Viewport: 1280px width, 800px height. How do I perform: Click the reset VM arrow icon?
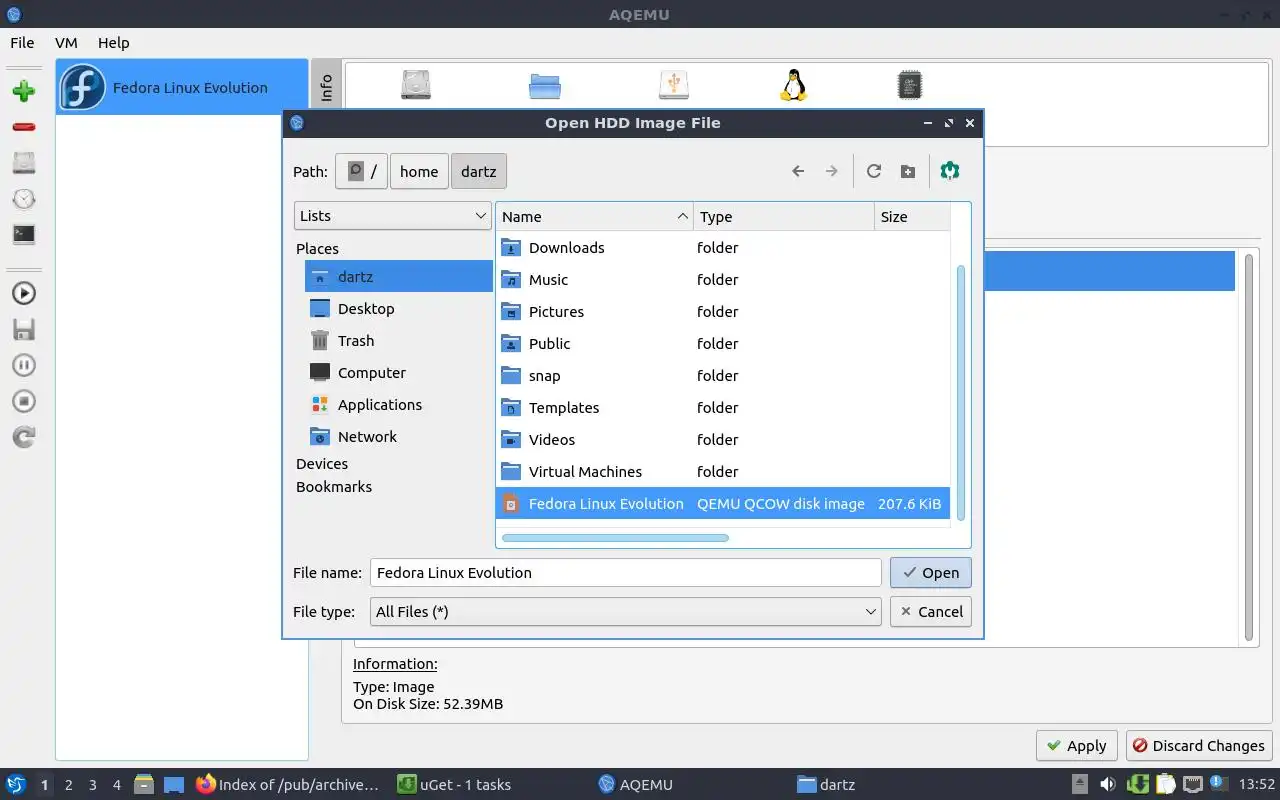pyautogui.click(x=24, y=437)
